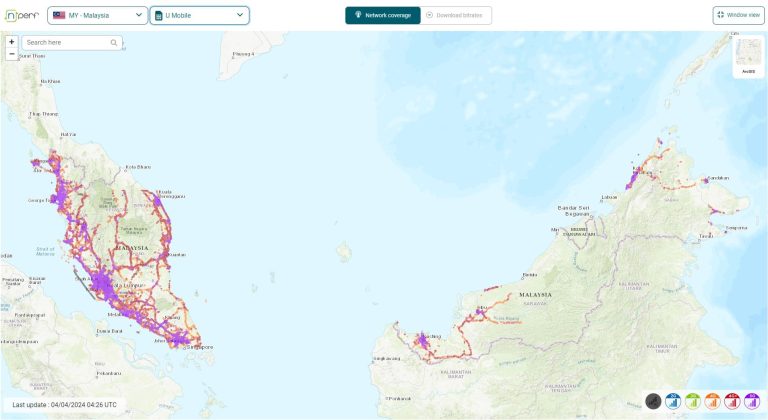768x420 pixels.
Task: Click the Window view button
Action: 738,15
